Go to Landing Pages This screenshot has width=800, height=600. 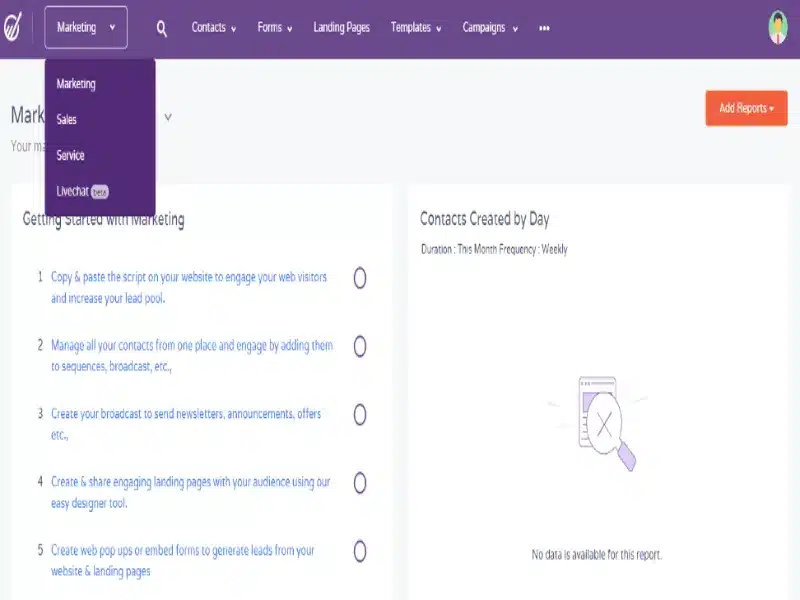[x=341, y=28]
